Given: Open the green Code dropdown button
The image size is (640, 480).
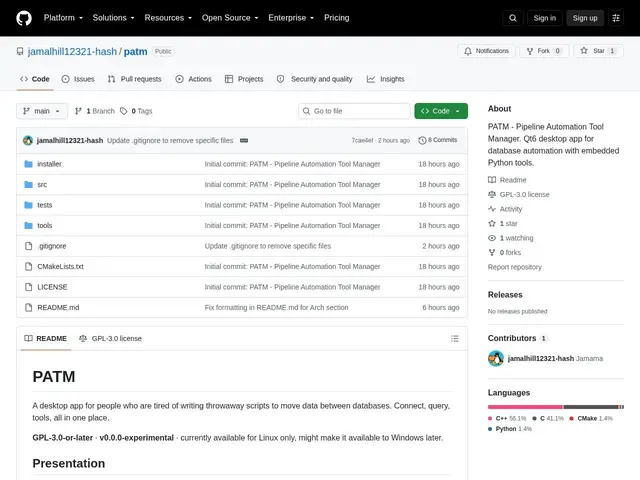Looking at the screenshot, I should coord(441,111).
